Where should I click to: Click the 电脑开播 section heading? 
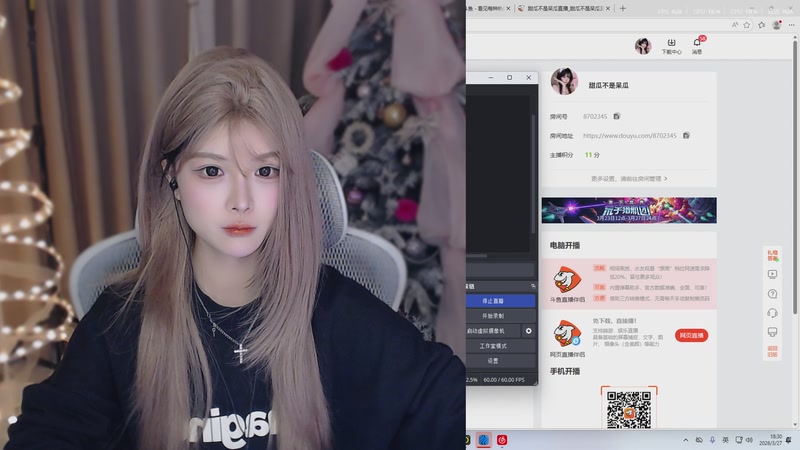coord(565,245)
